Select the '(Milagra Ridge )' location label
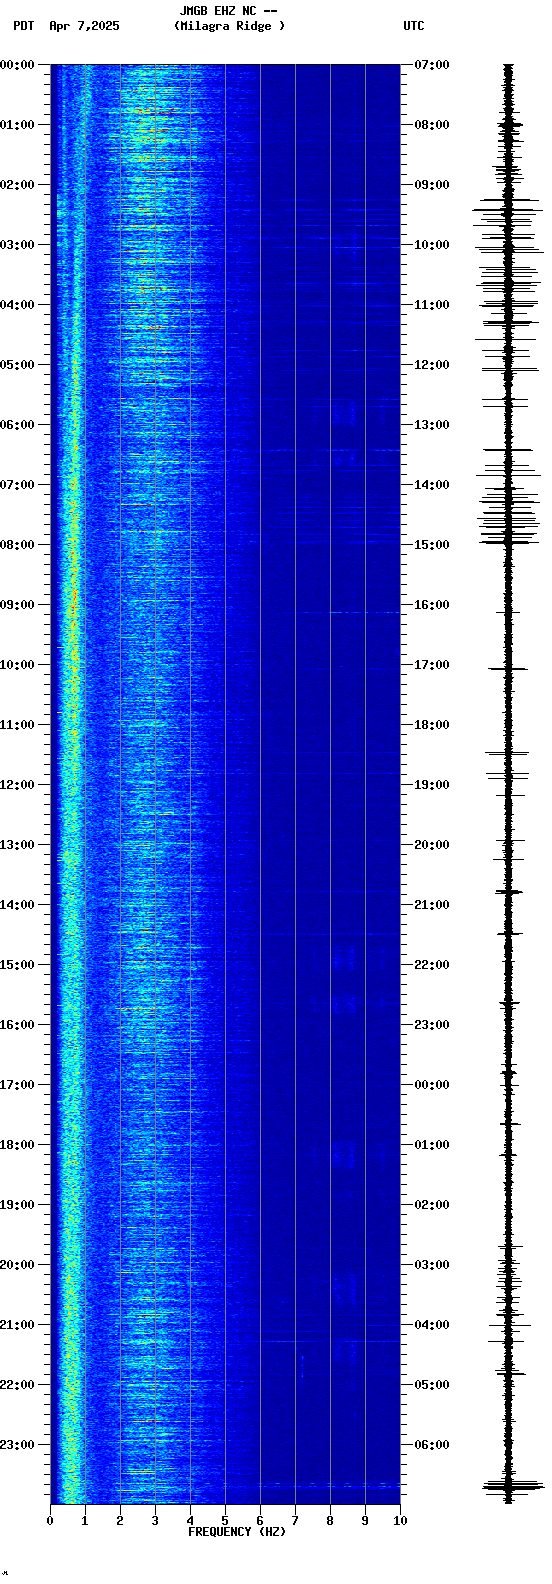 point(229,26)
